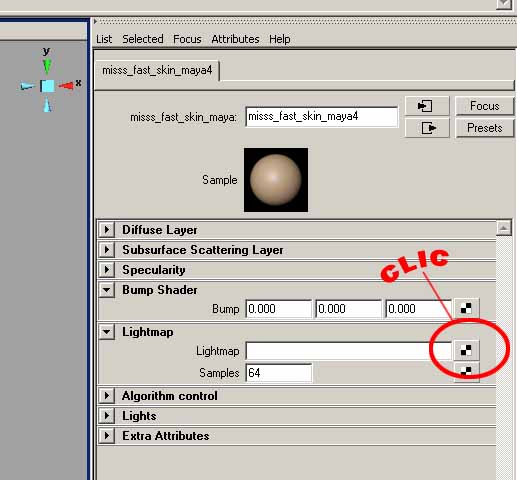
Task: Expand the Diffuse Layer section
Action: point(107,230)
